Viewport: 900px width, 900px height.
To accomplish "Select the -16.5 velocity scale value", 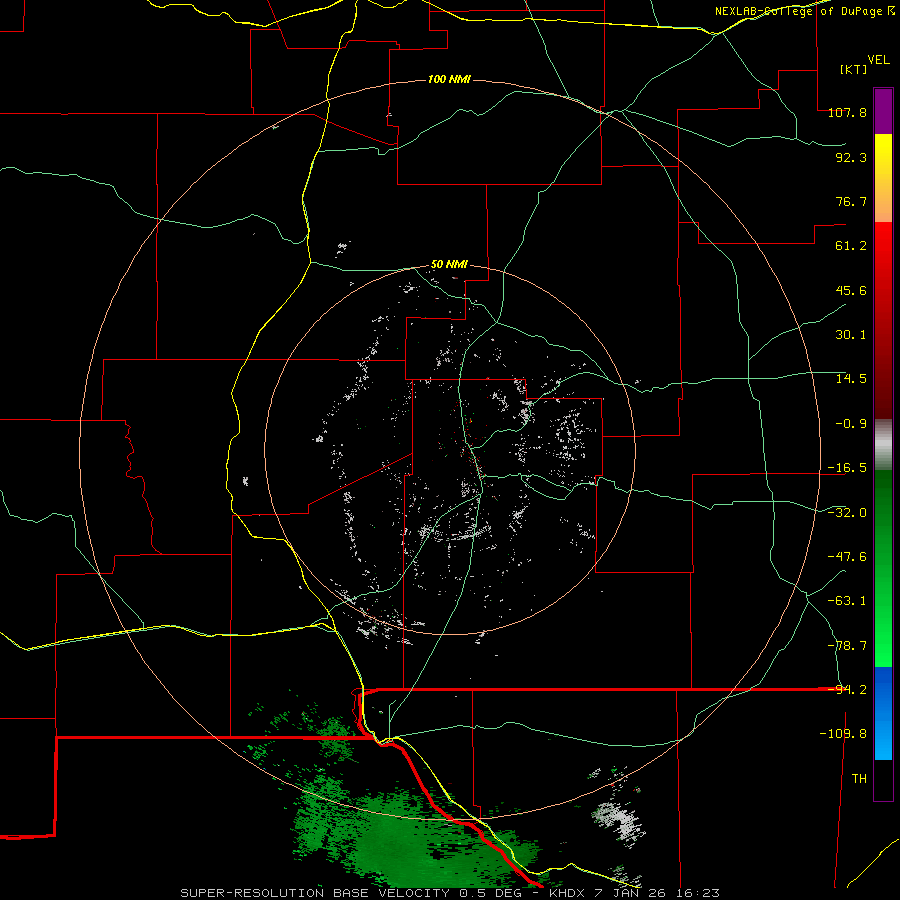I will (x=847, y=468).
